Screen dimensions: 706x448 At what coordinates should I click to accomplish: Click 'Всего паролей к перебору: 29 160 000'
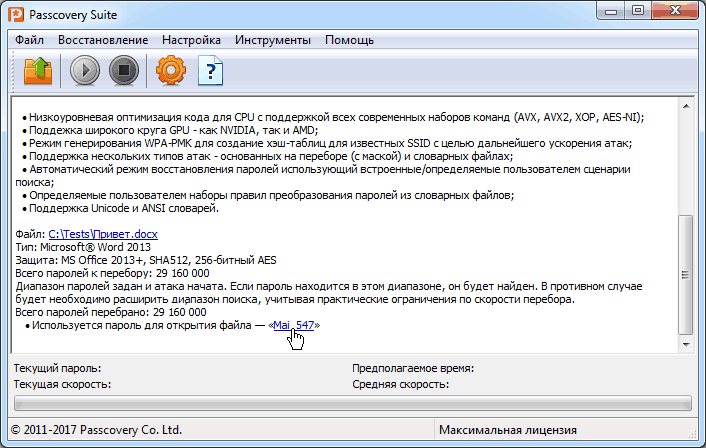coord(113,273)
